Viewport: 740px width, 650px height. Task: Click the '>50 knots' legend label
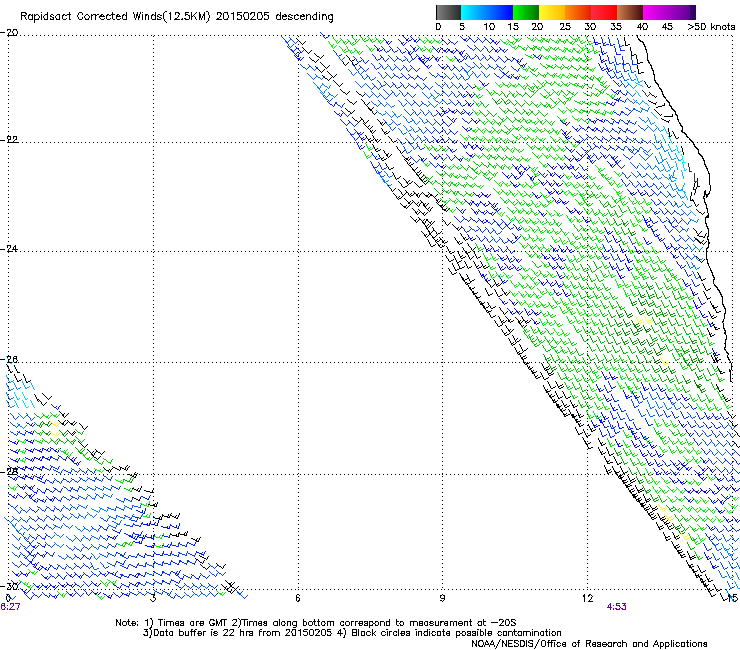(x=711, y=27)
